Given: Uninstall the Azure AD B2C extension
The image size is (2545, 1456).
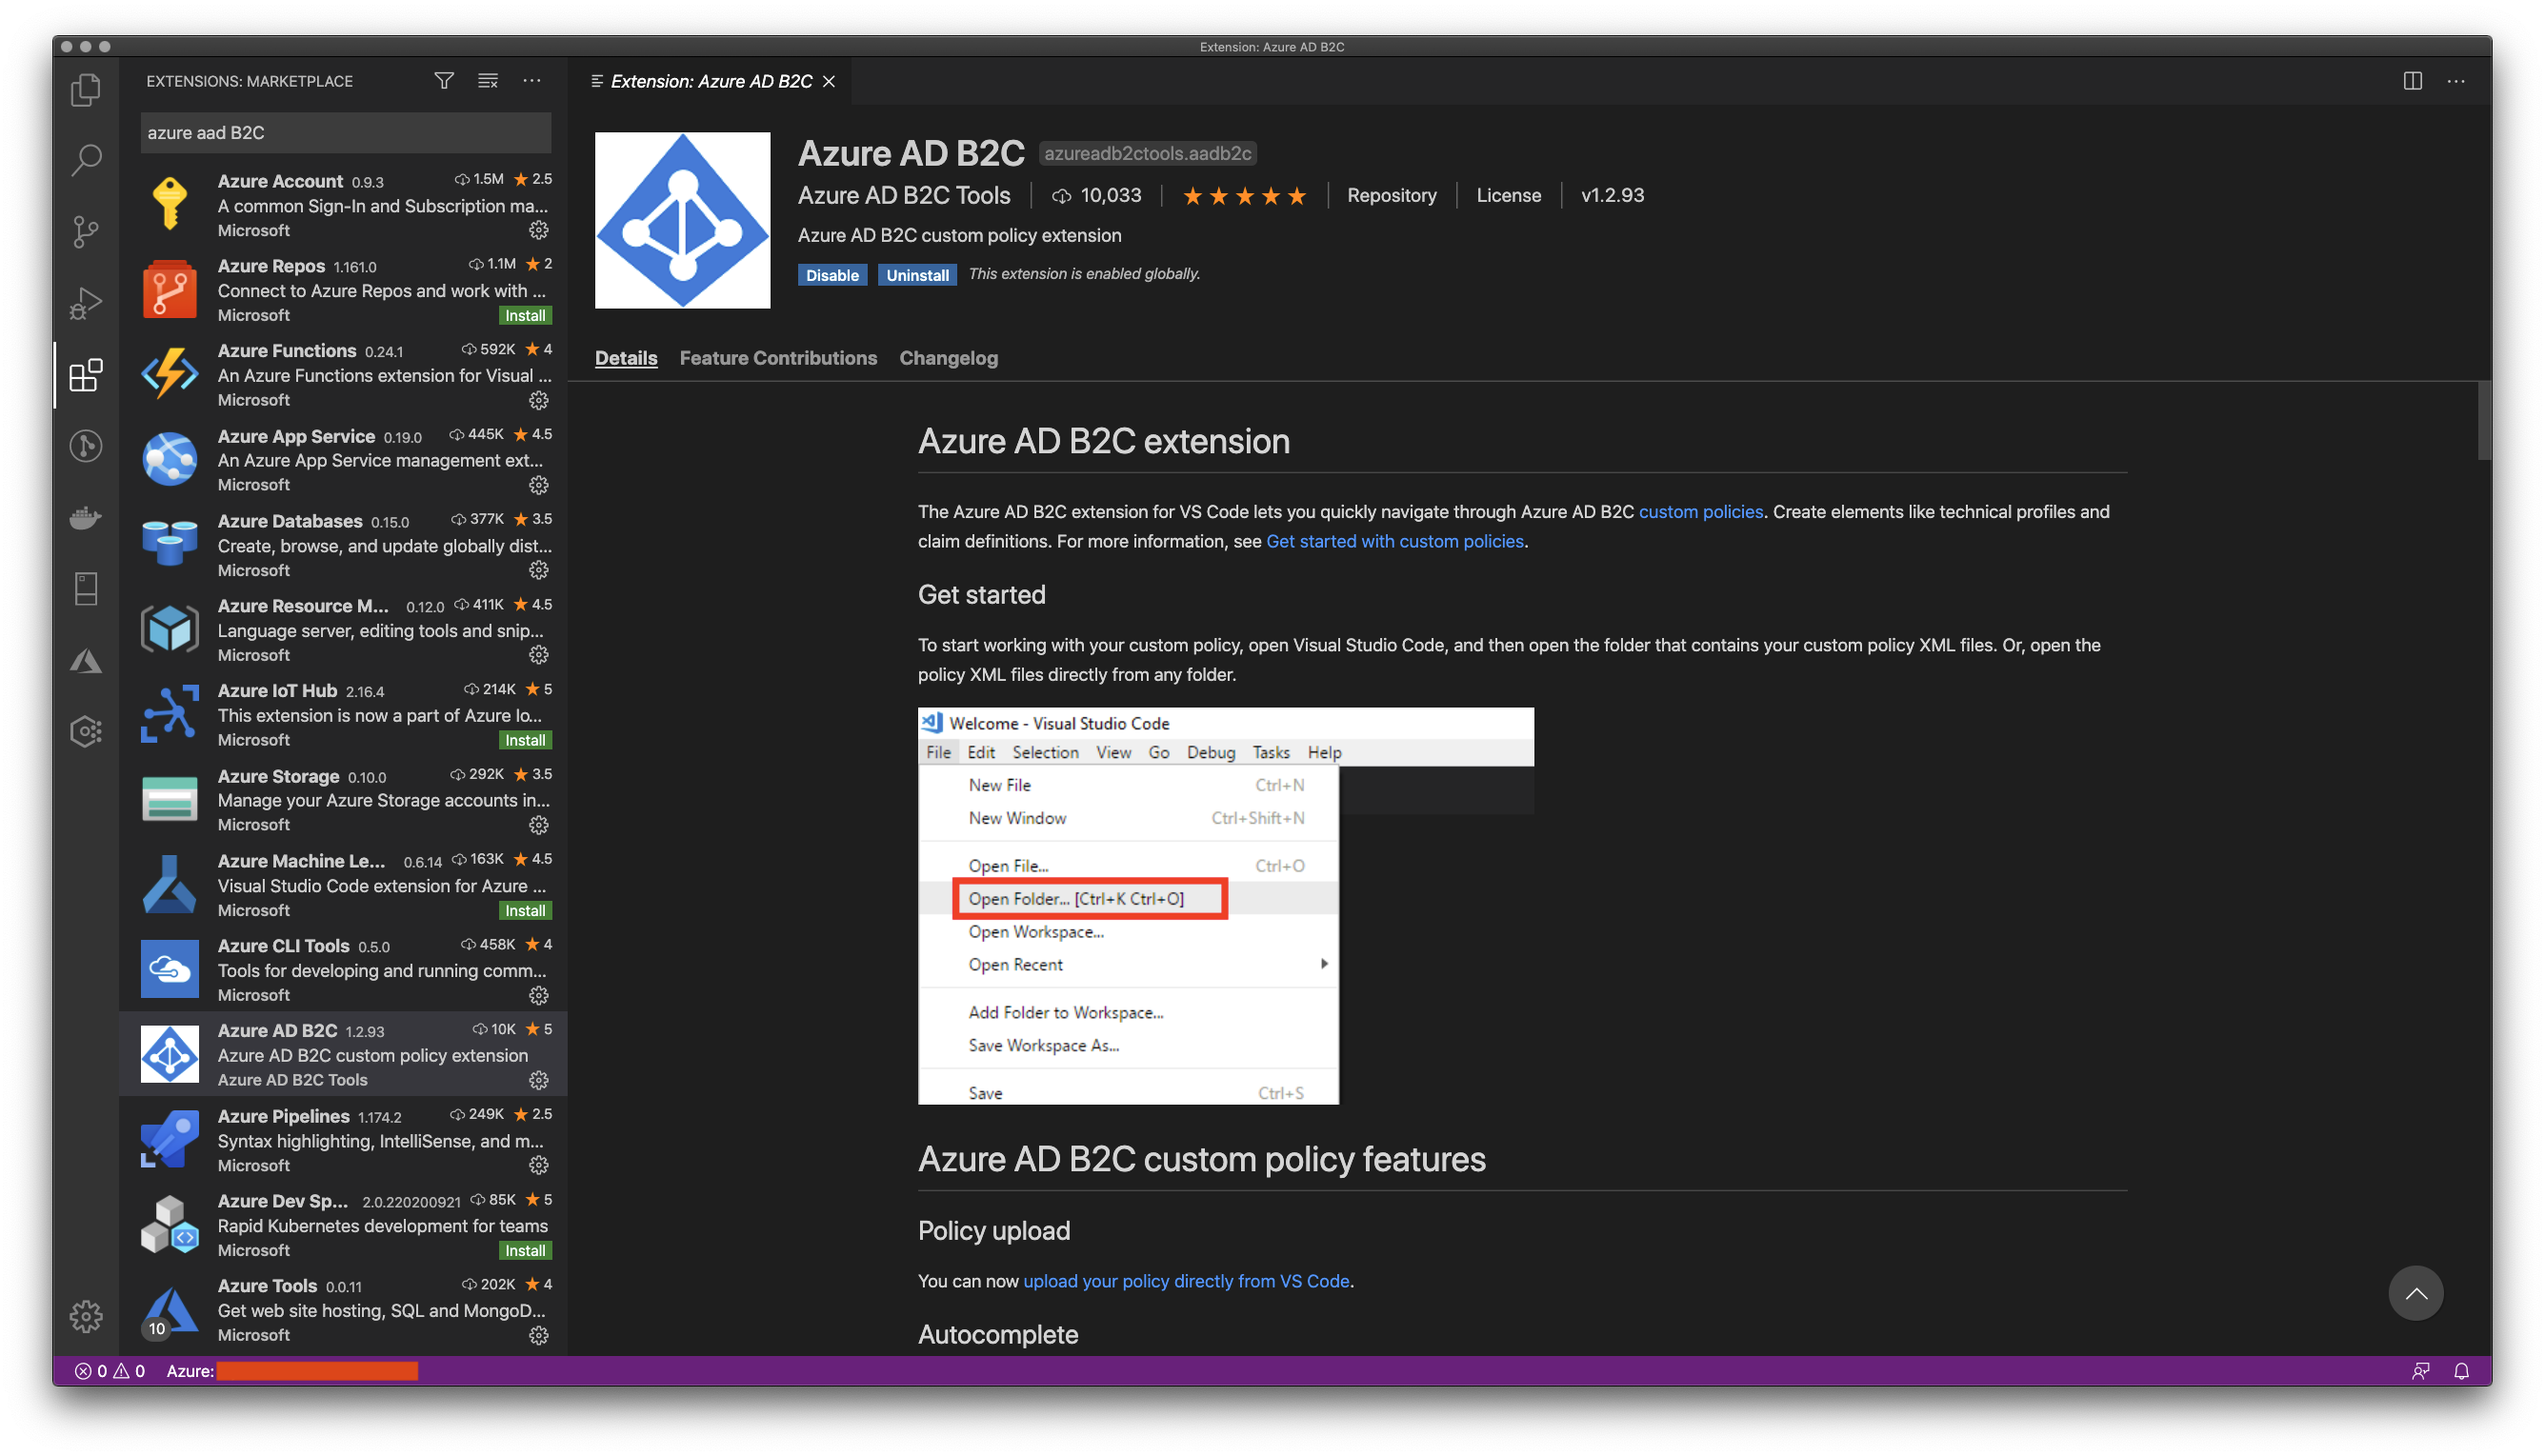Looking at the screenshot, I should click(x=916, y=275).
